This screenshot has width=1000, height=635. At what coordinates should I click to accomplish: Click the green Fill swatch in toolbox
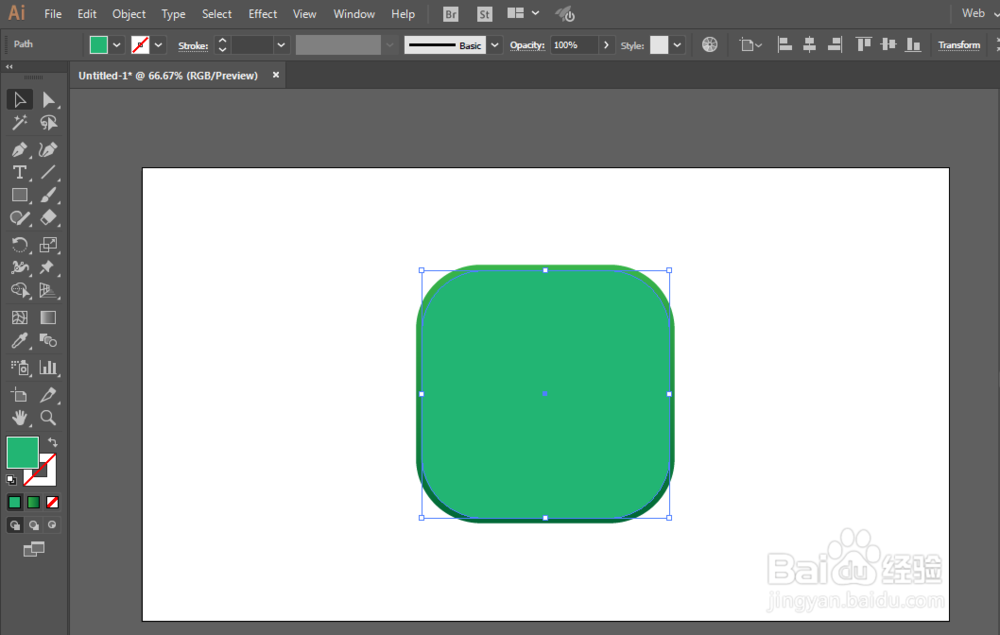point(22,453)
